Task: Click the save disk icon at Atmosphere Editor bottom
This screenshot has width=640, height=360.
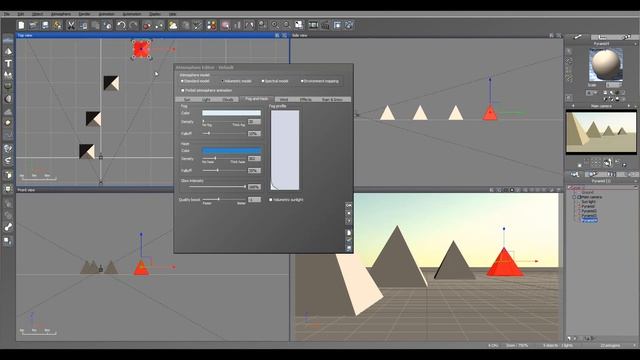Action: pos(349,248)
